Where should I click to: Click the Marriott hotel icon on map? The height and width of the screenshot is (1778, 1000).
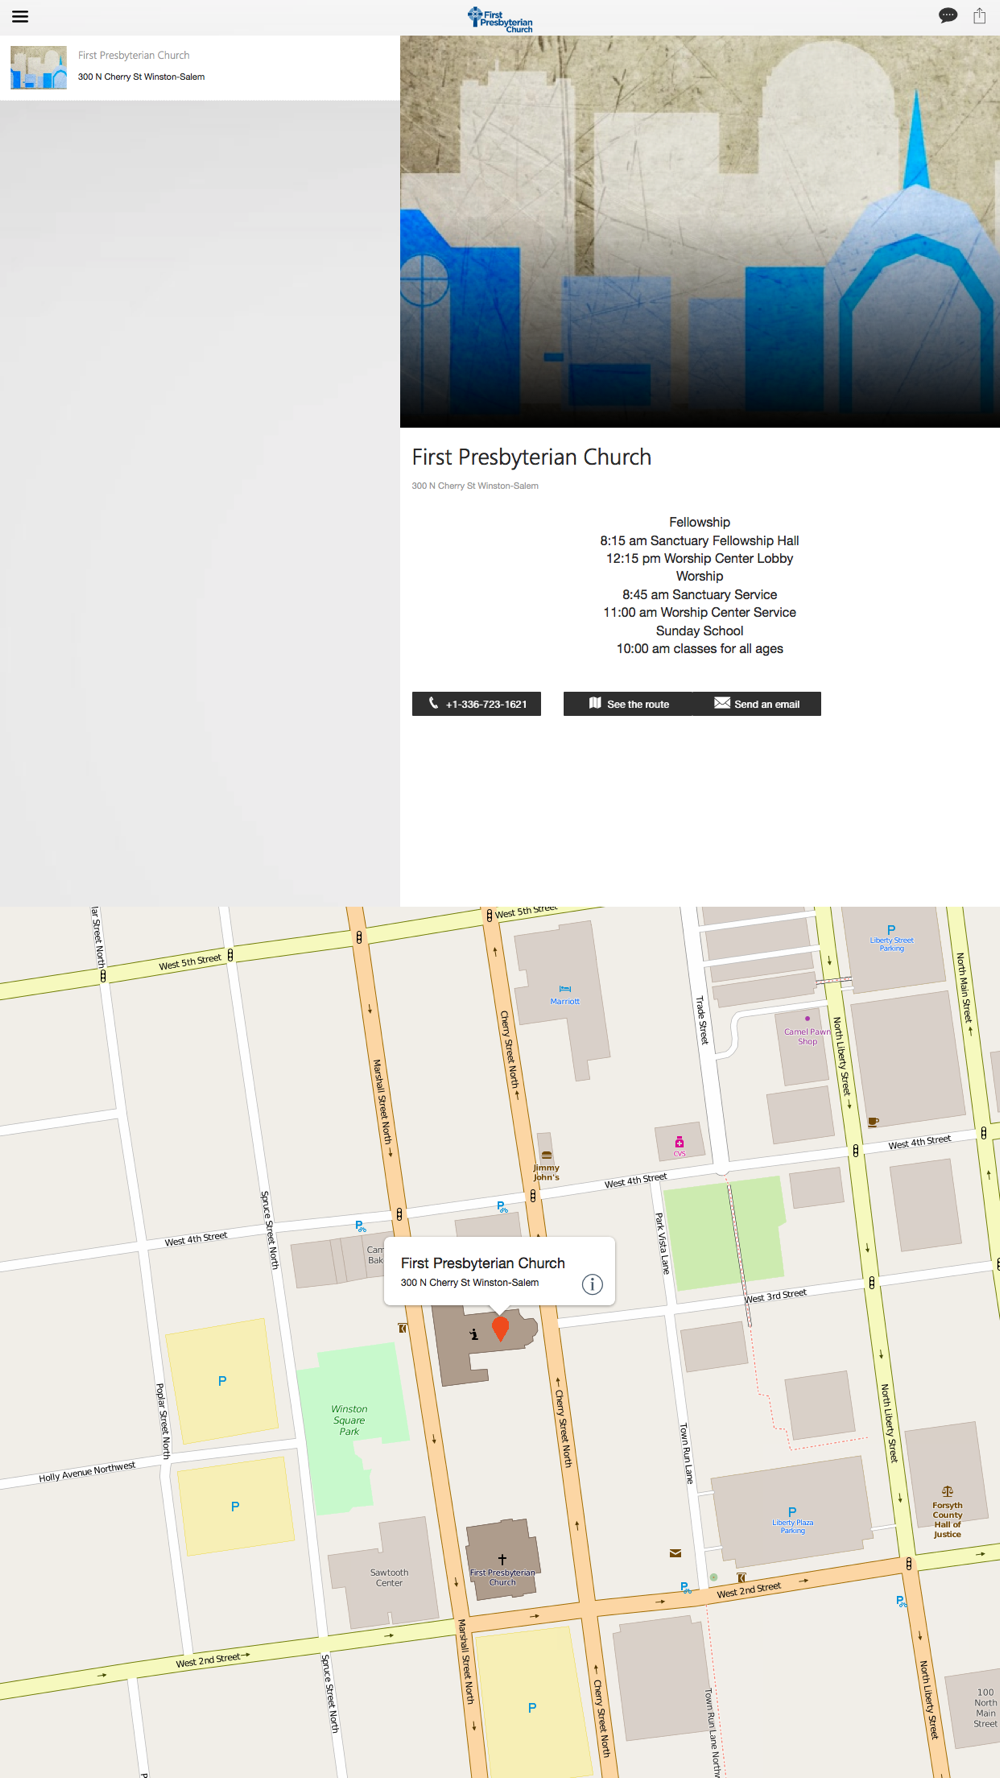pos(565,989)
